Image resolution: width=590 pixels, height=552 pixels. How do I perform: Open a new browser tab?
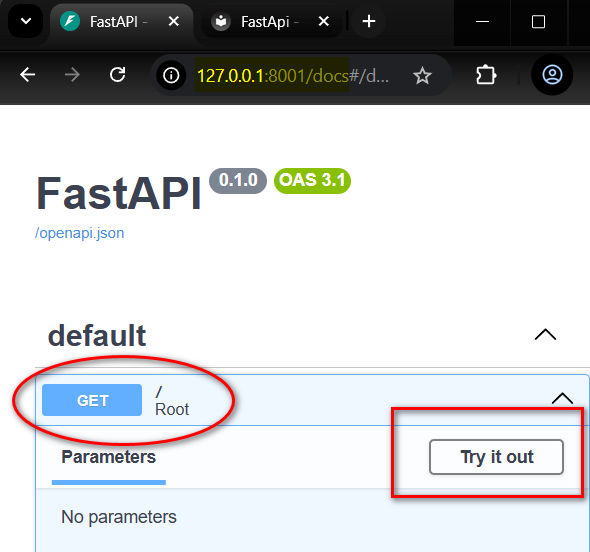tap(369, 21)
